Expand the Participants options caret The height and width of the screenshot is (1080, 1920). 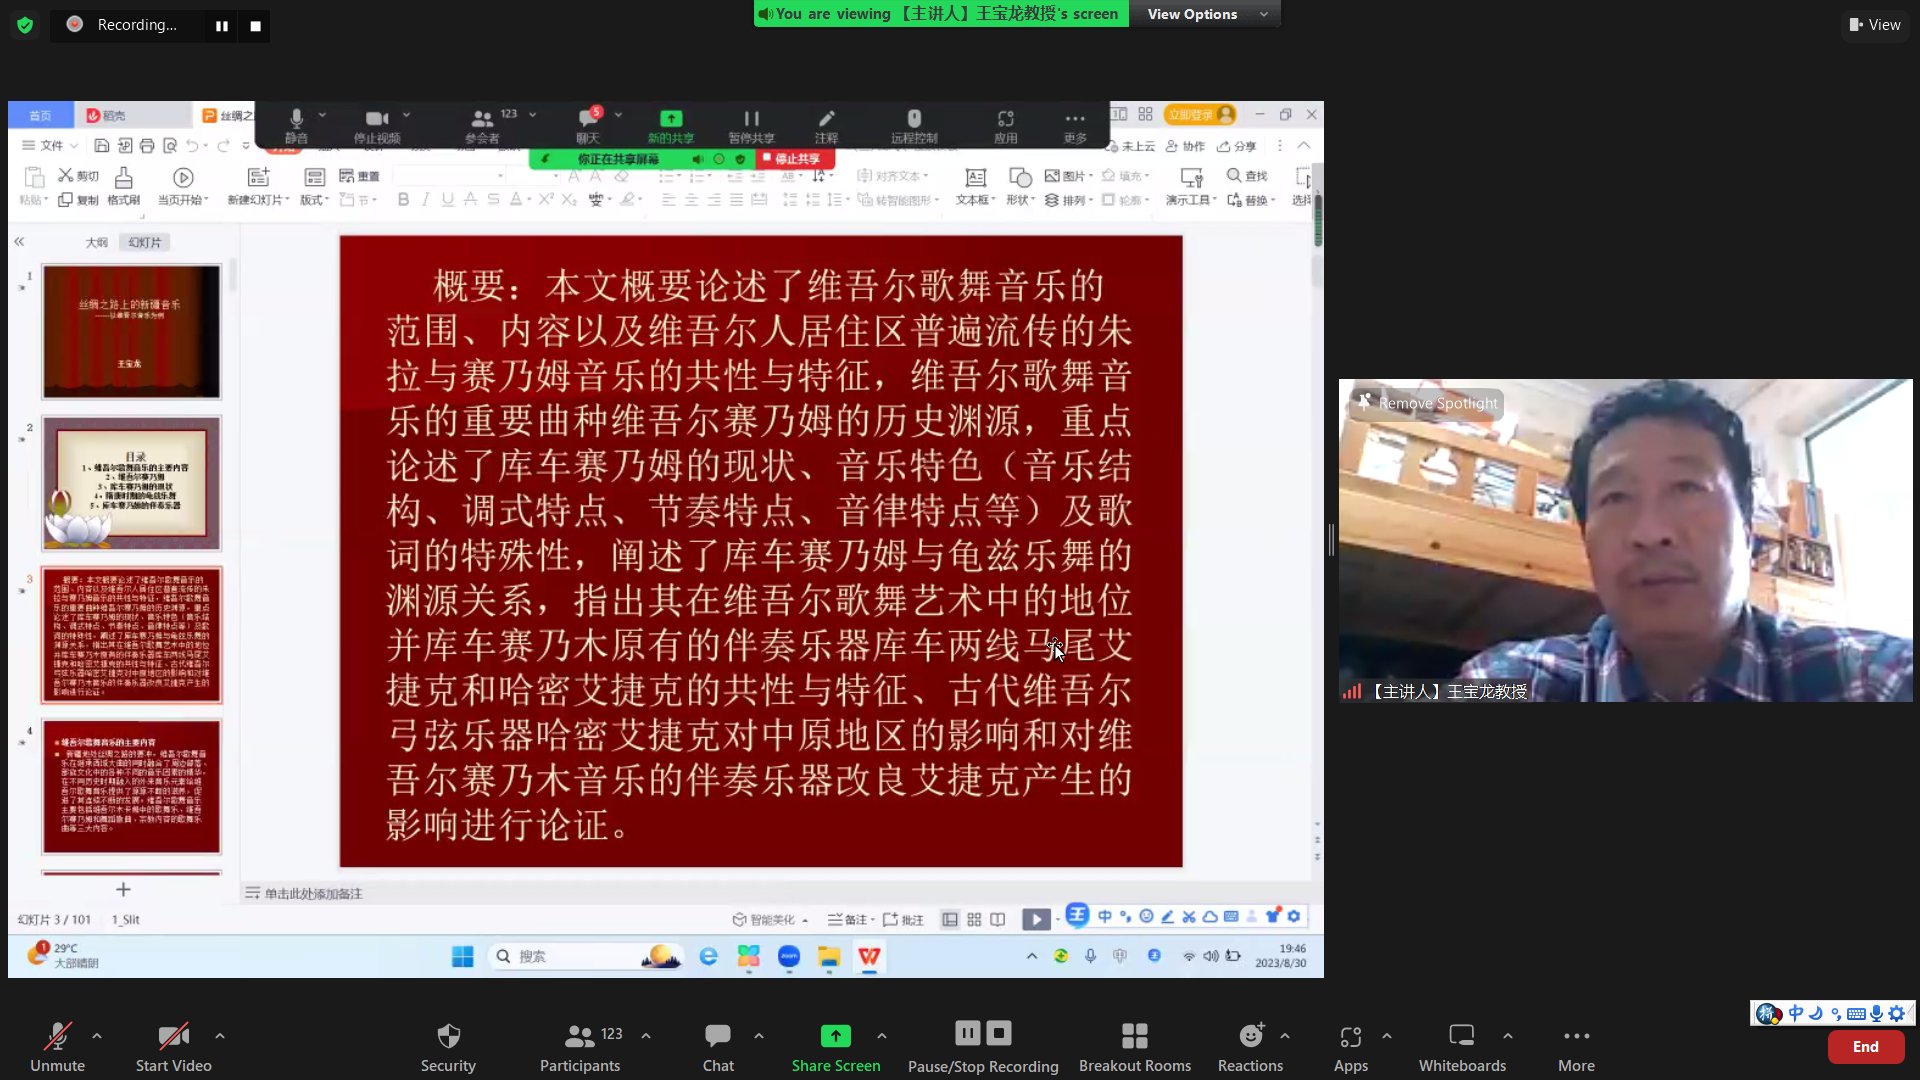(646, 1036)
